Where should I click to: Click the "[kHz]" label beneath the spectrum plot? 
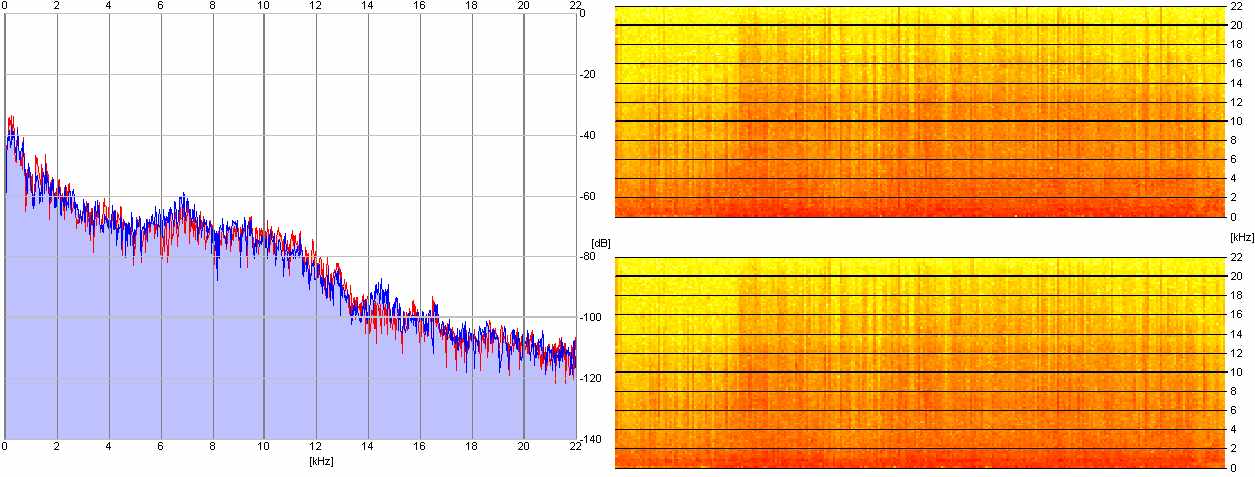322,461
